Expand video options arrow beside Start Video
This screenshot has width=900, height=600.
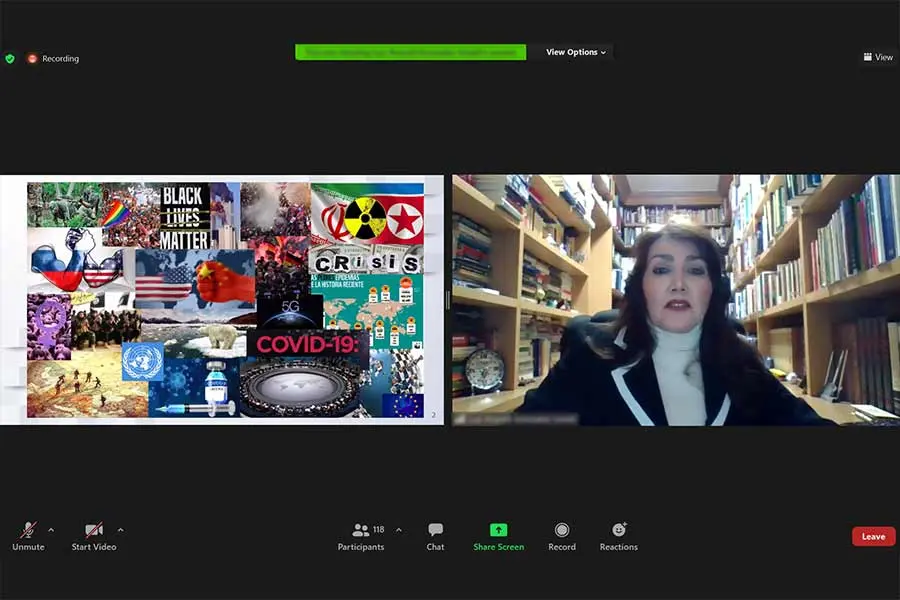[x=120, y=530]
